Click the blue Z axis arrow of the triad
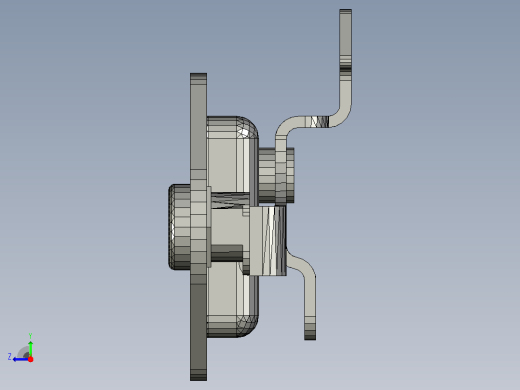The image size is (520, 390). pyautogui.click(x=21, y=359)
